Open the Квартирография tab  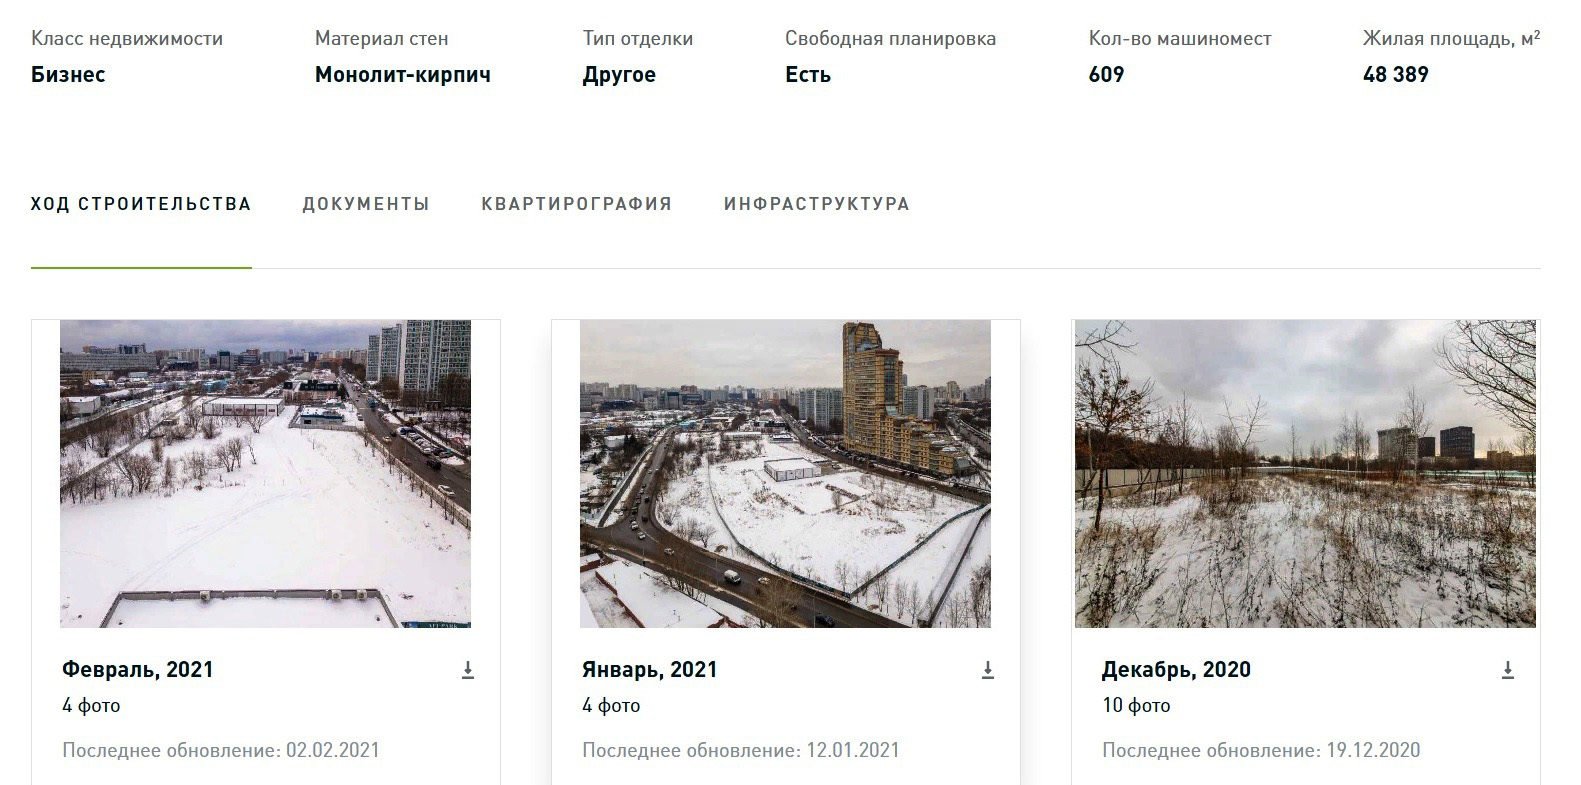coord(577,204)
